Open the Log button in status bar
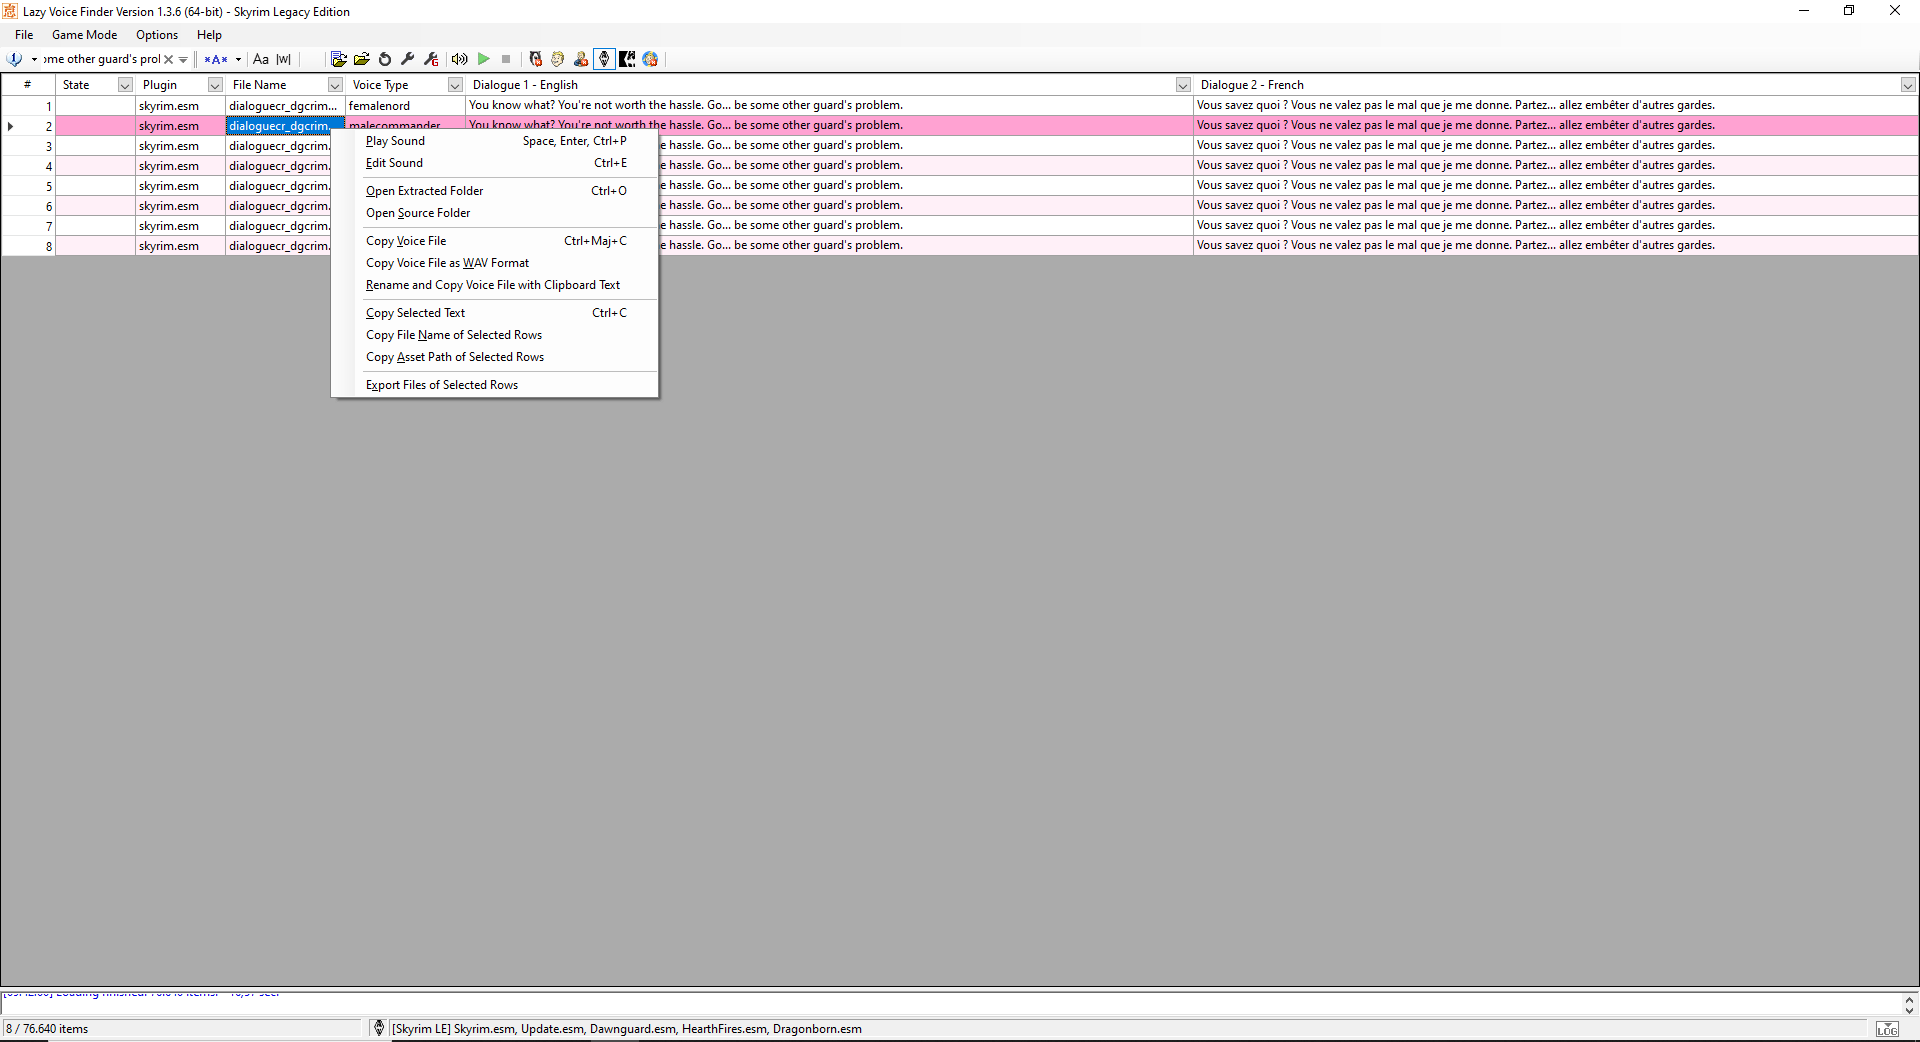1920x1042 pixels. [1887, 1029]
